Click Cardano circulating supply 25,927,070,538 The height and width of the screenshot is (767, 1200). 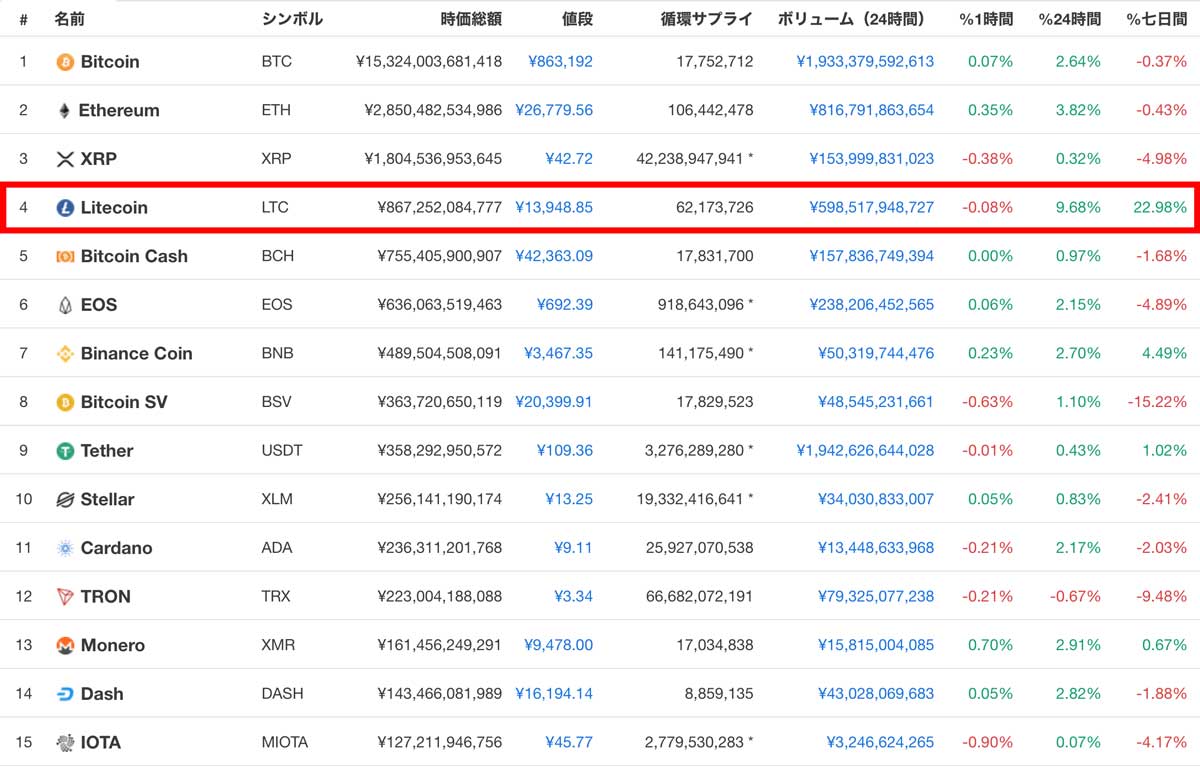point(700,548)
